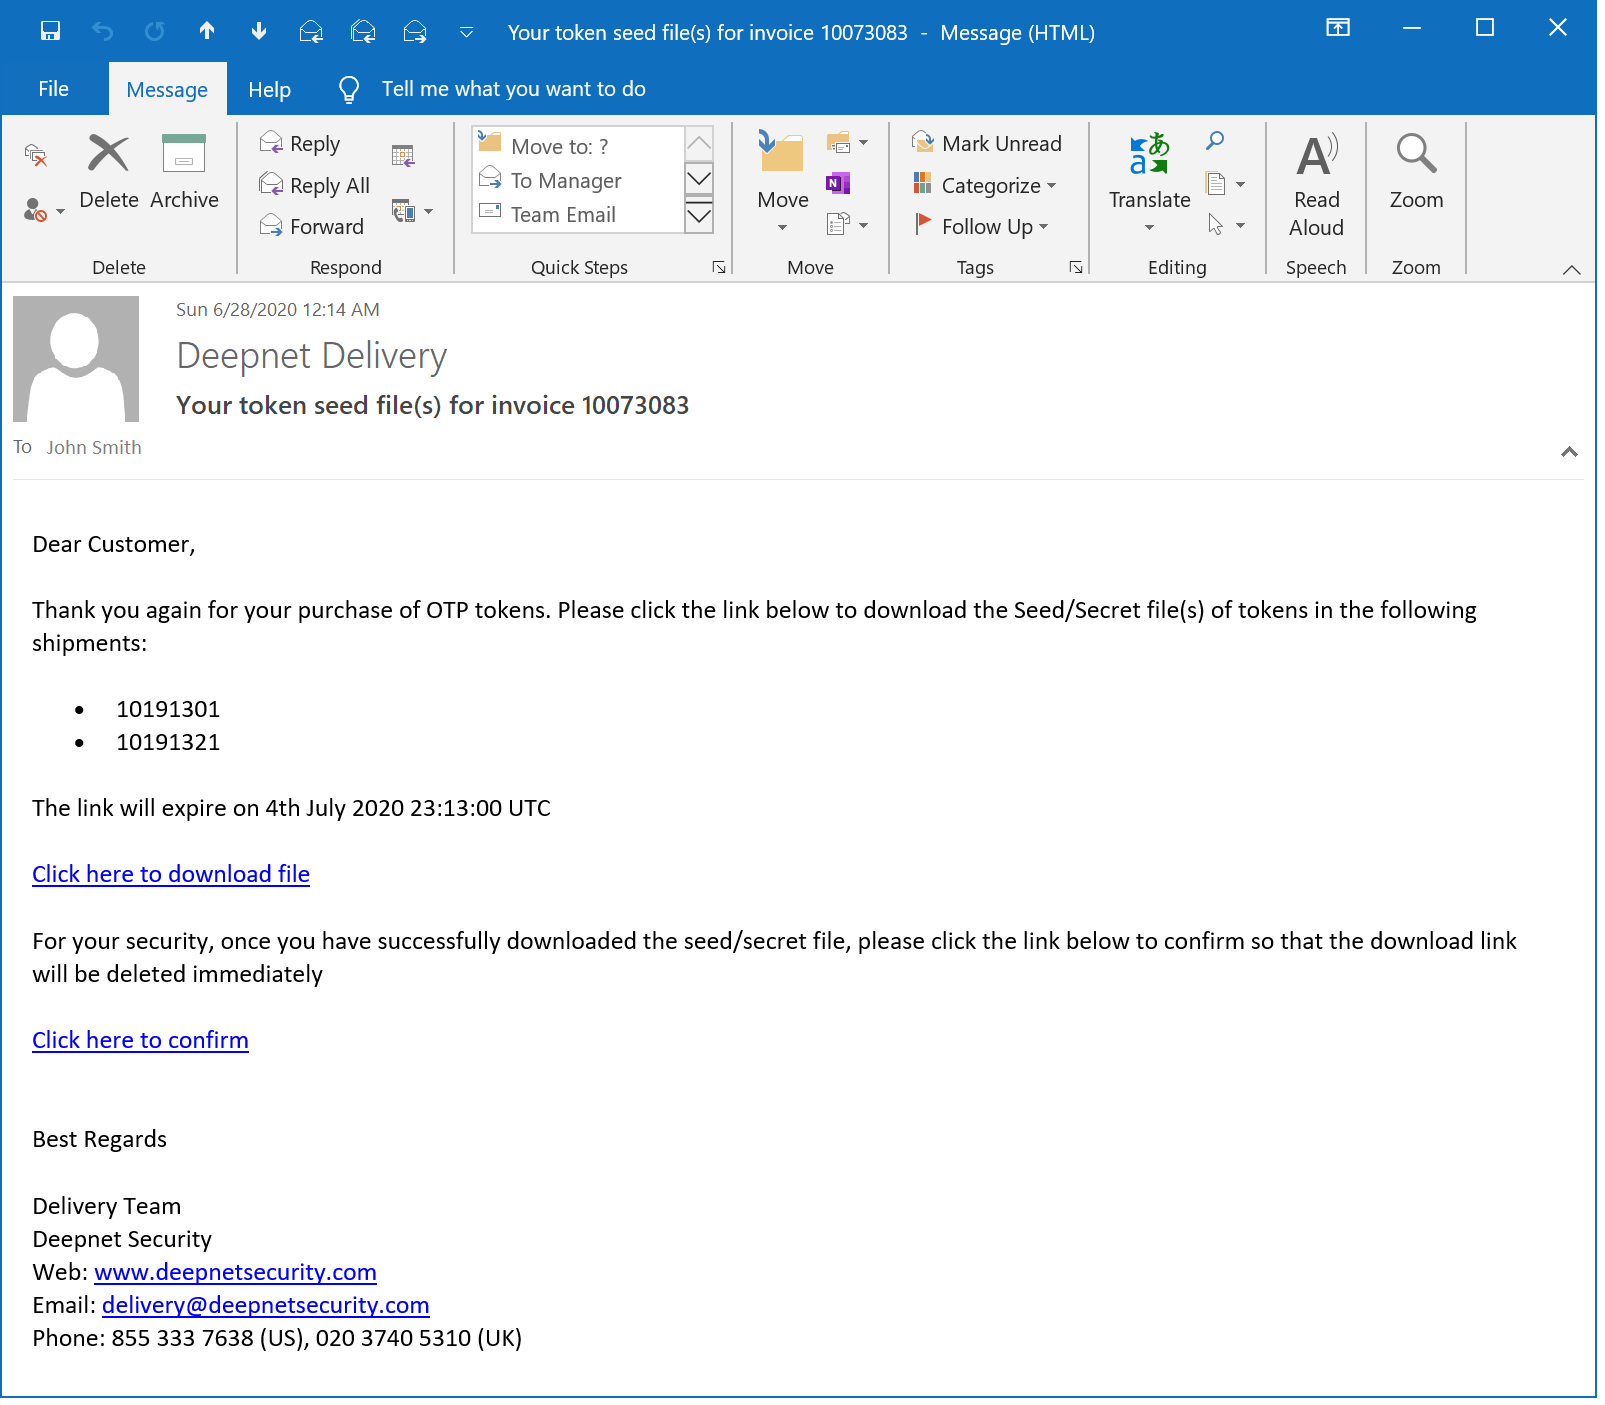Open the Junk options dropdown
The image size is (1605, 1405).
pos(44,210)
